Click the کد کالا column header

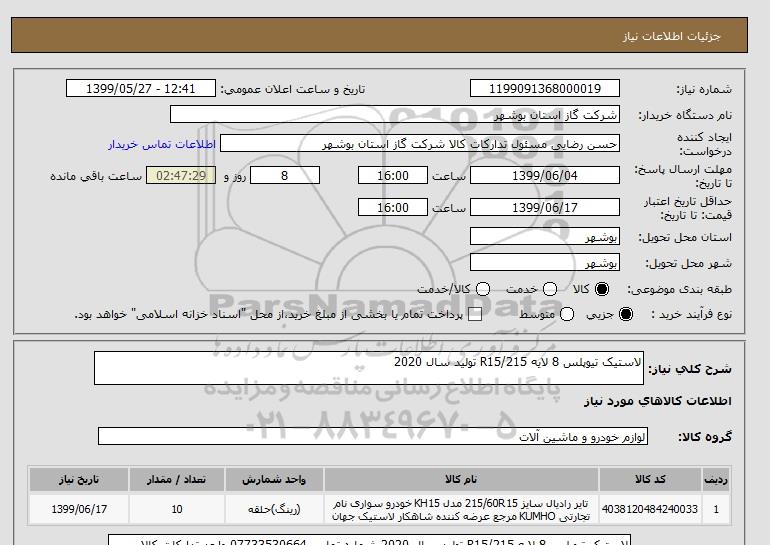(x=650, y=479)
